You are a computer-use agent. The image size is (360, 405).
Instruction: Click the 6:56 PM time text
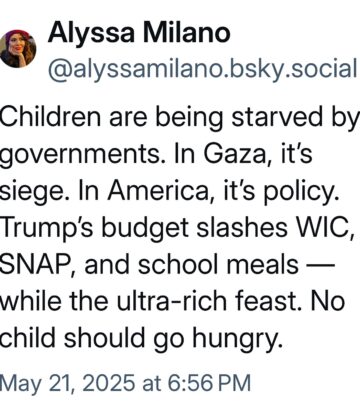[209, 383]
